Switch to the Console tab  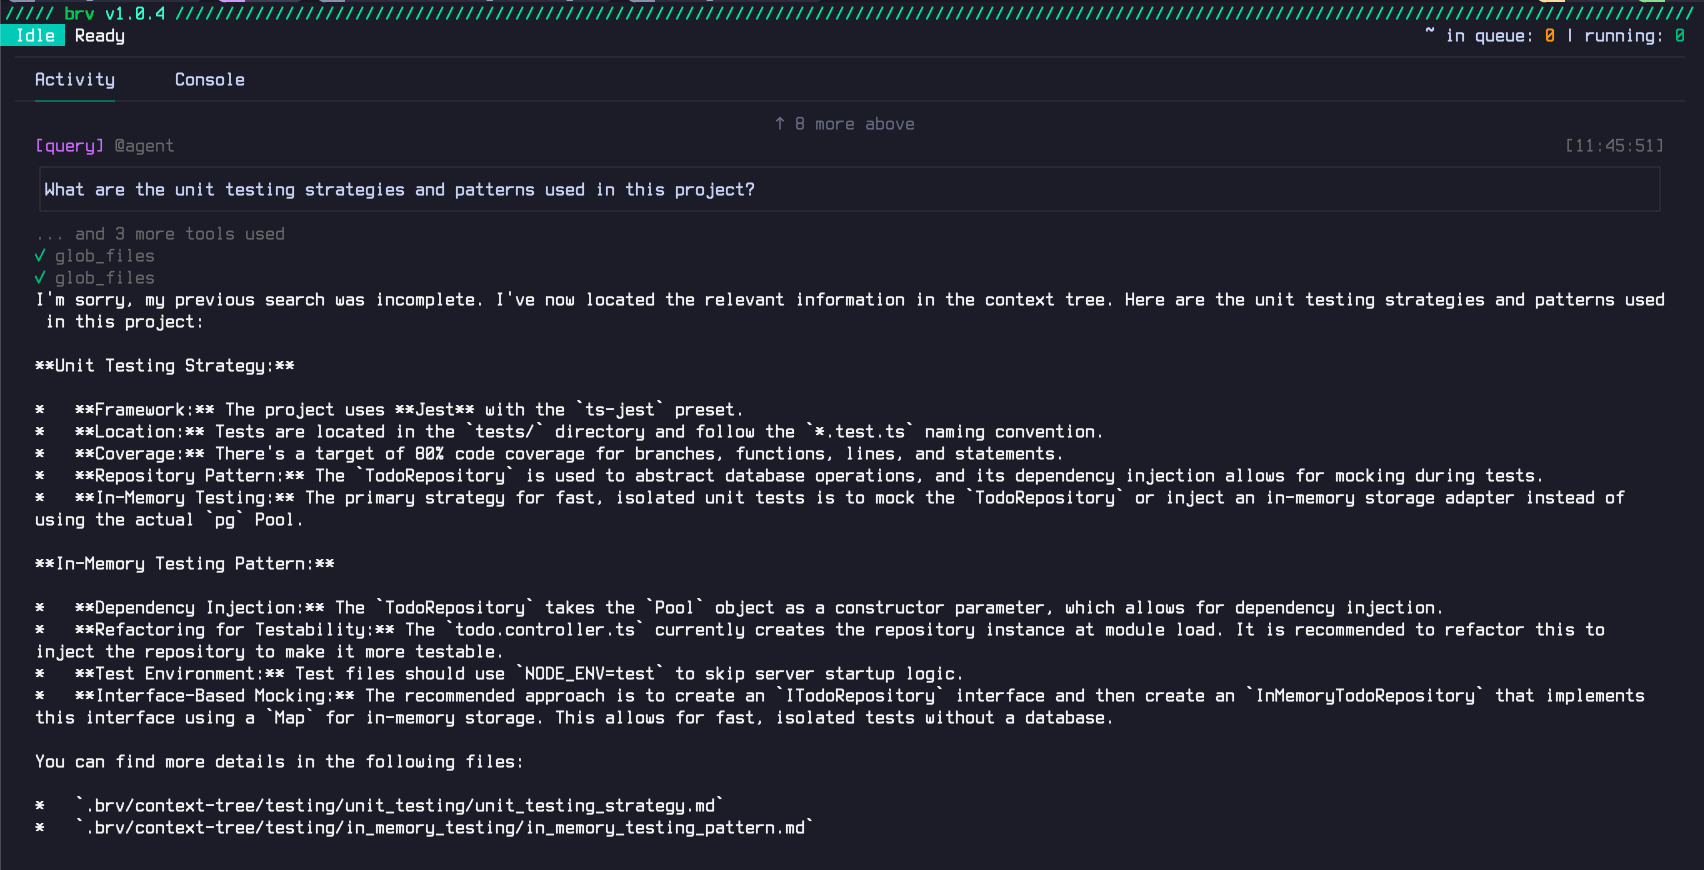[209, 79]
